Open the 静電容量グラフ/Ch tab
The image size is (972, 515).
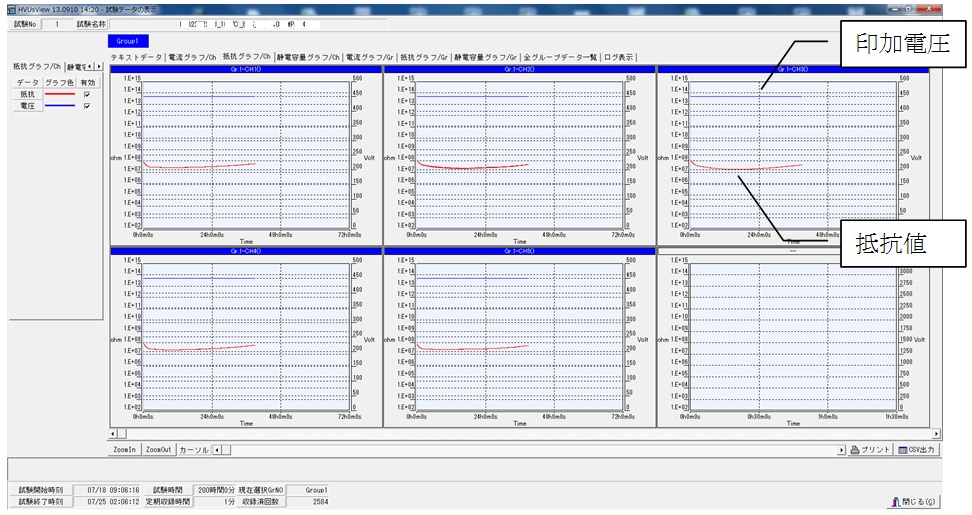309,58
